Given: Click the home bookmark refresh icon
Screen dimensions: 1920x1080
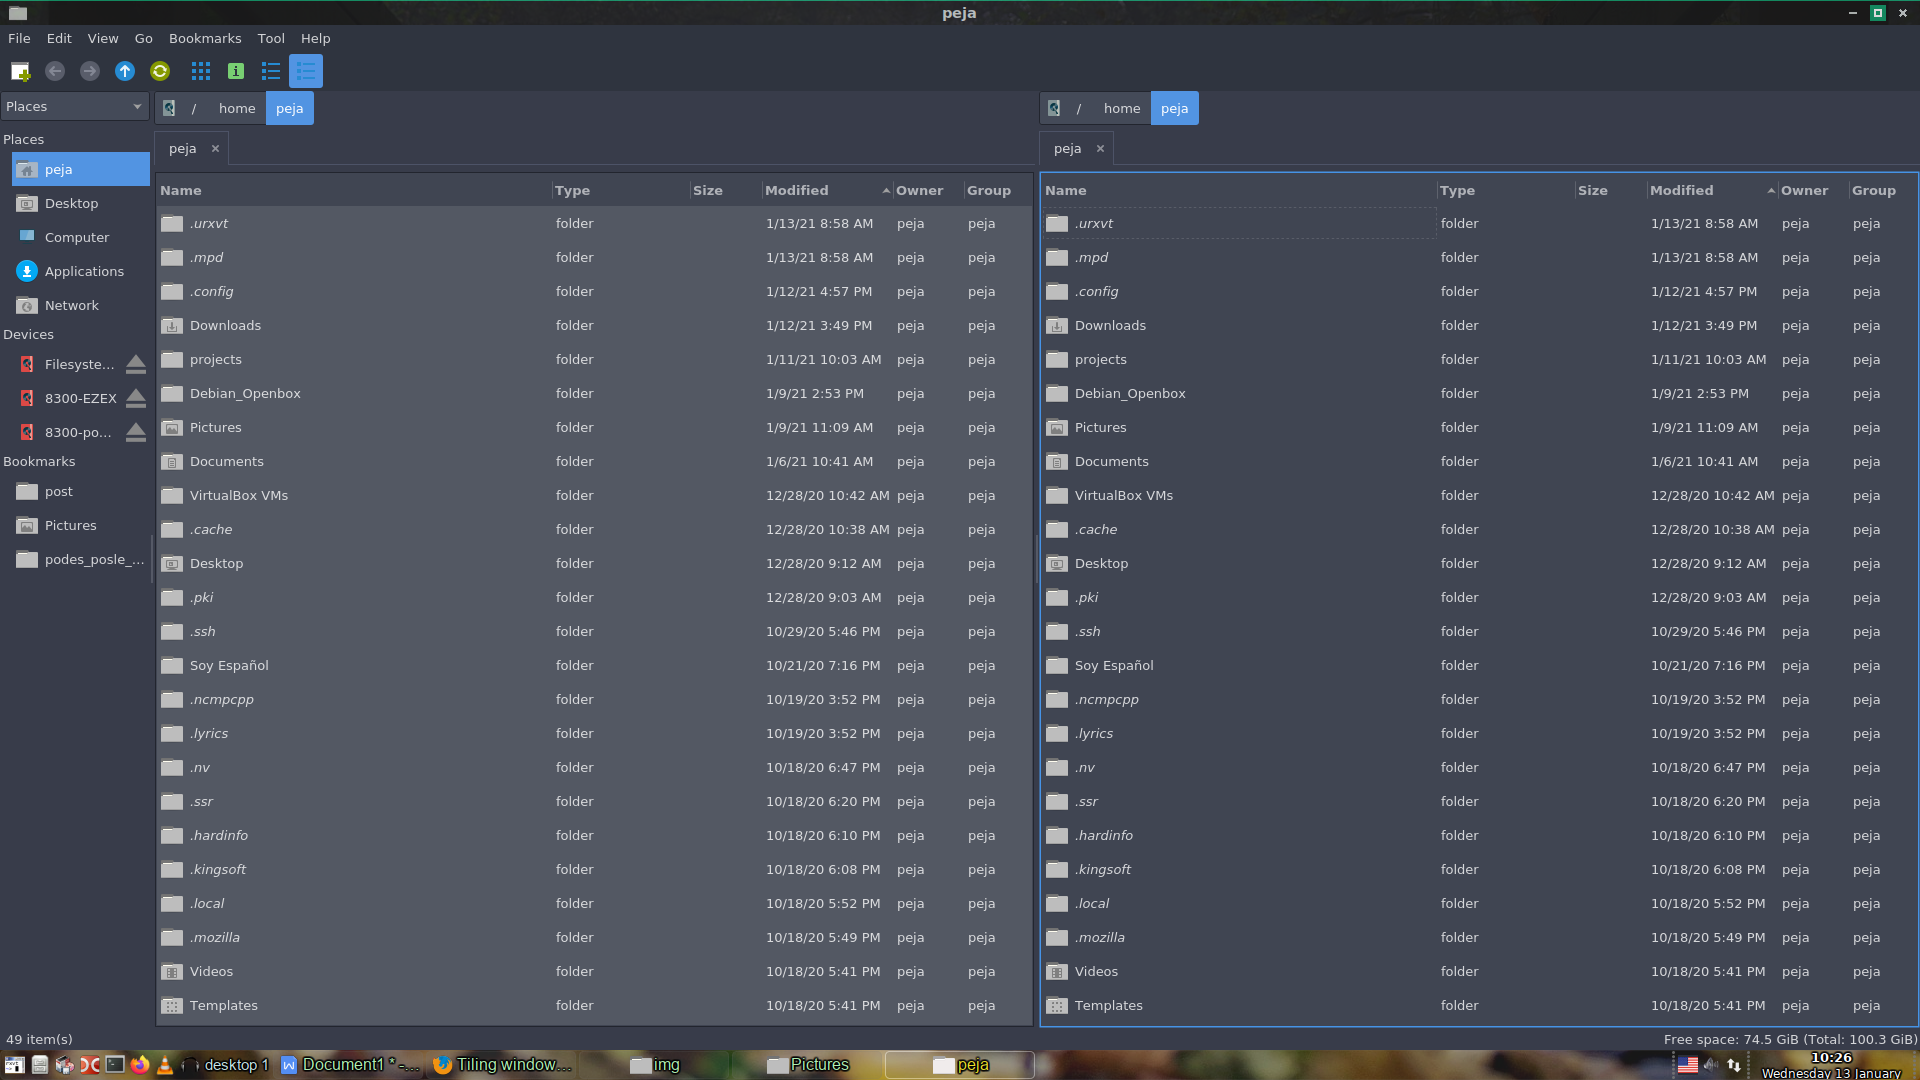Looking at the screenshot, I should (161, 71).
